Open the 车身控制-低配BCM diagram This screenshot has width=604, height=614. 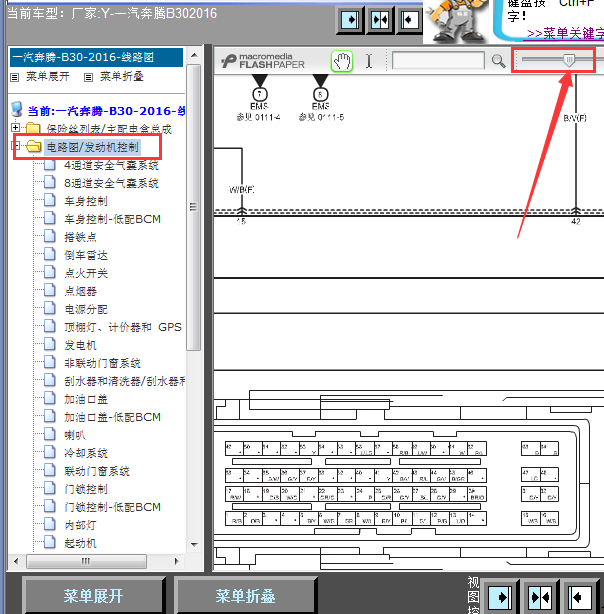click(112, 219)
